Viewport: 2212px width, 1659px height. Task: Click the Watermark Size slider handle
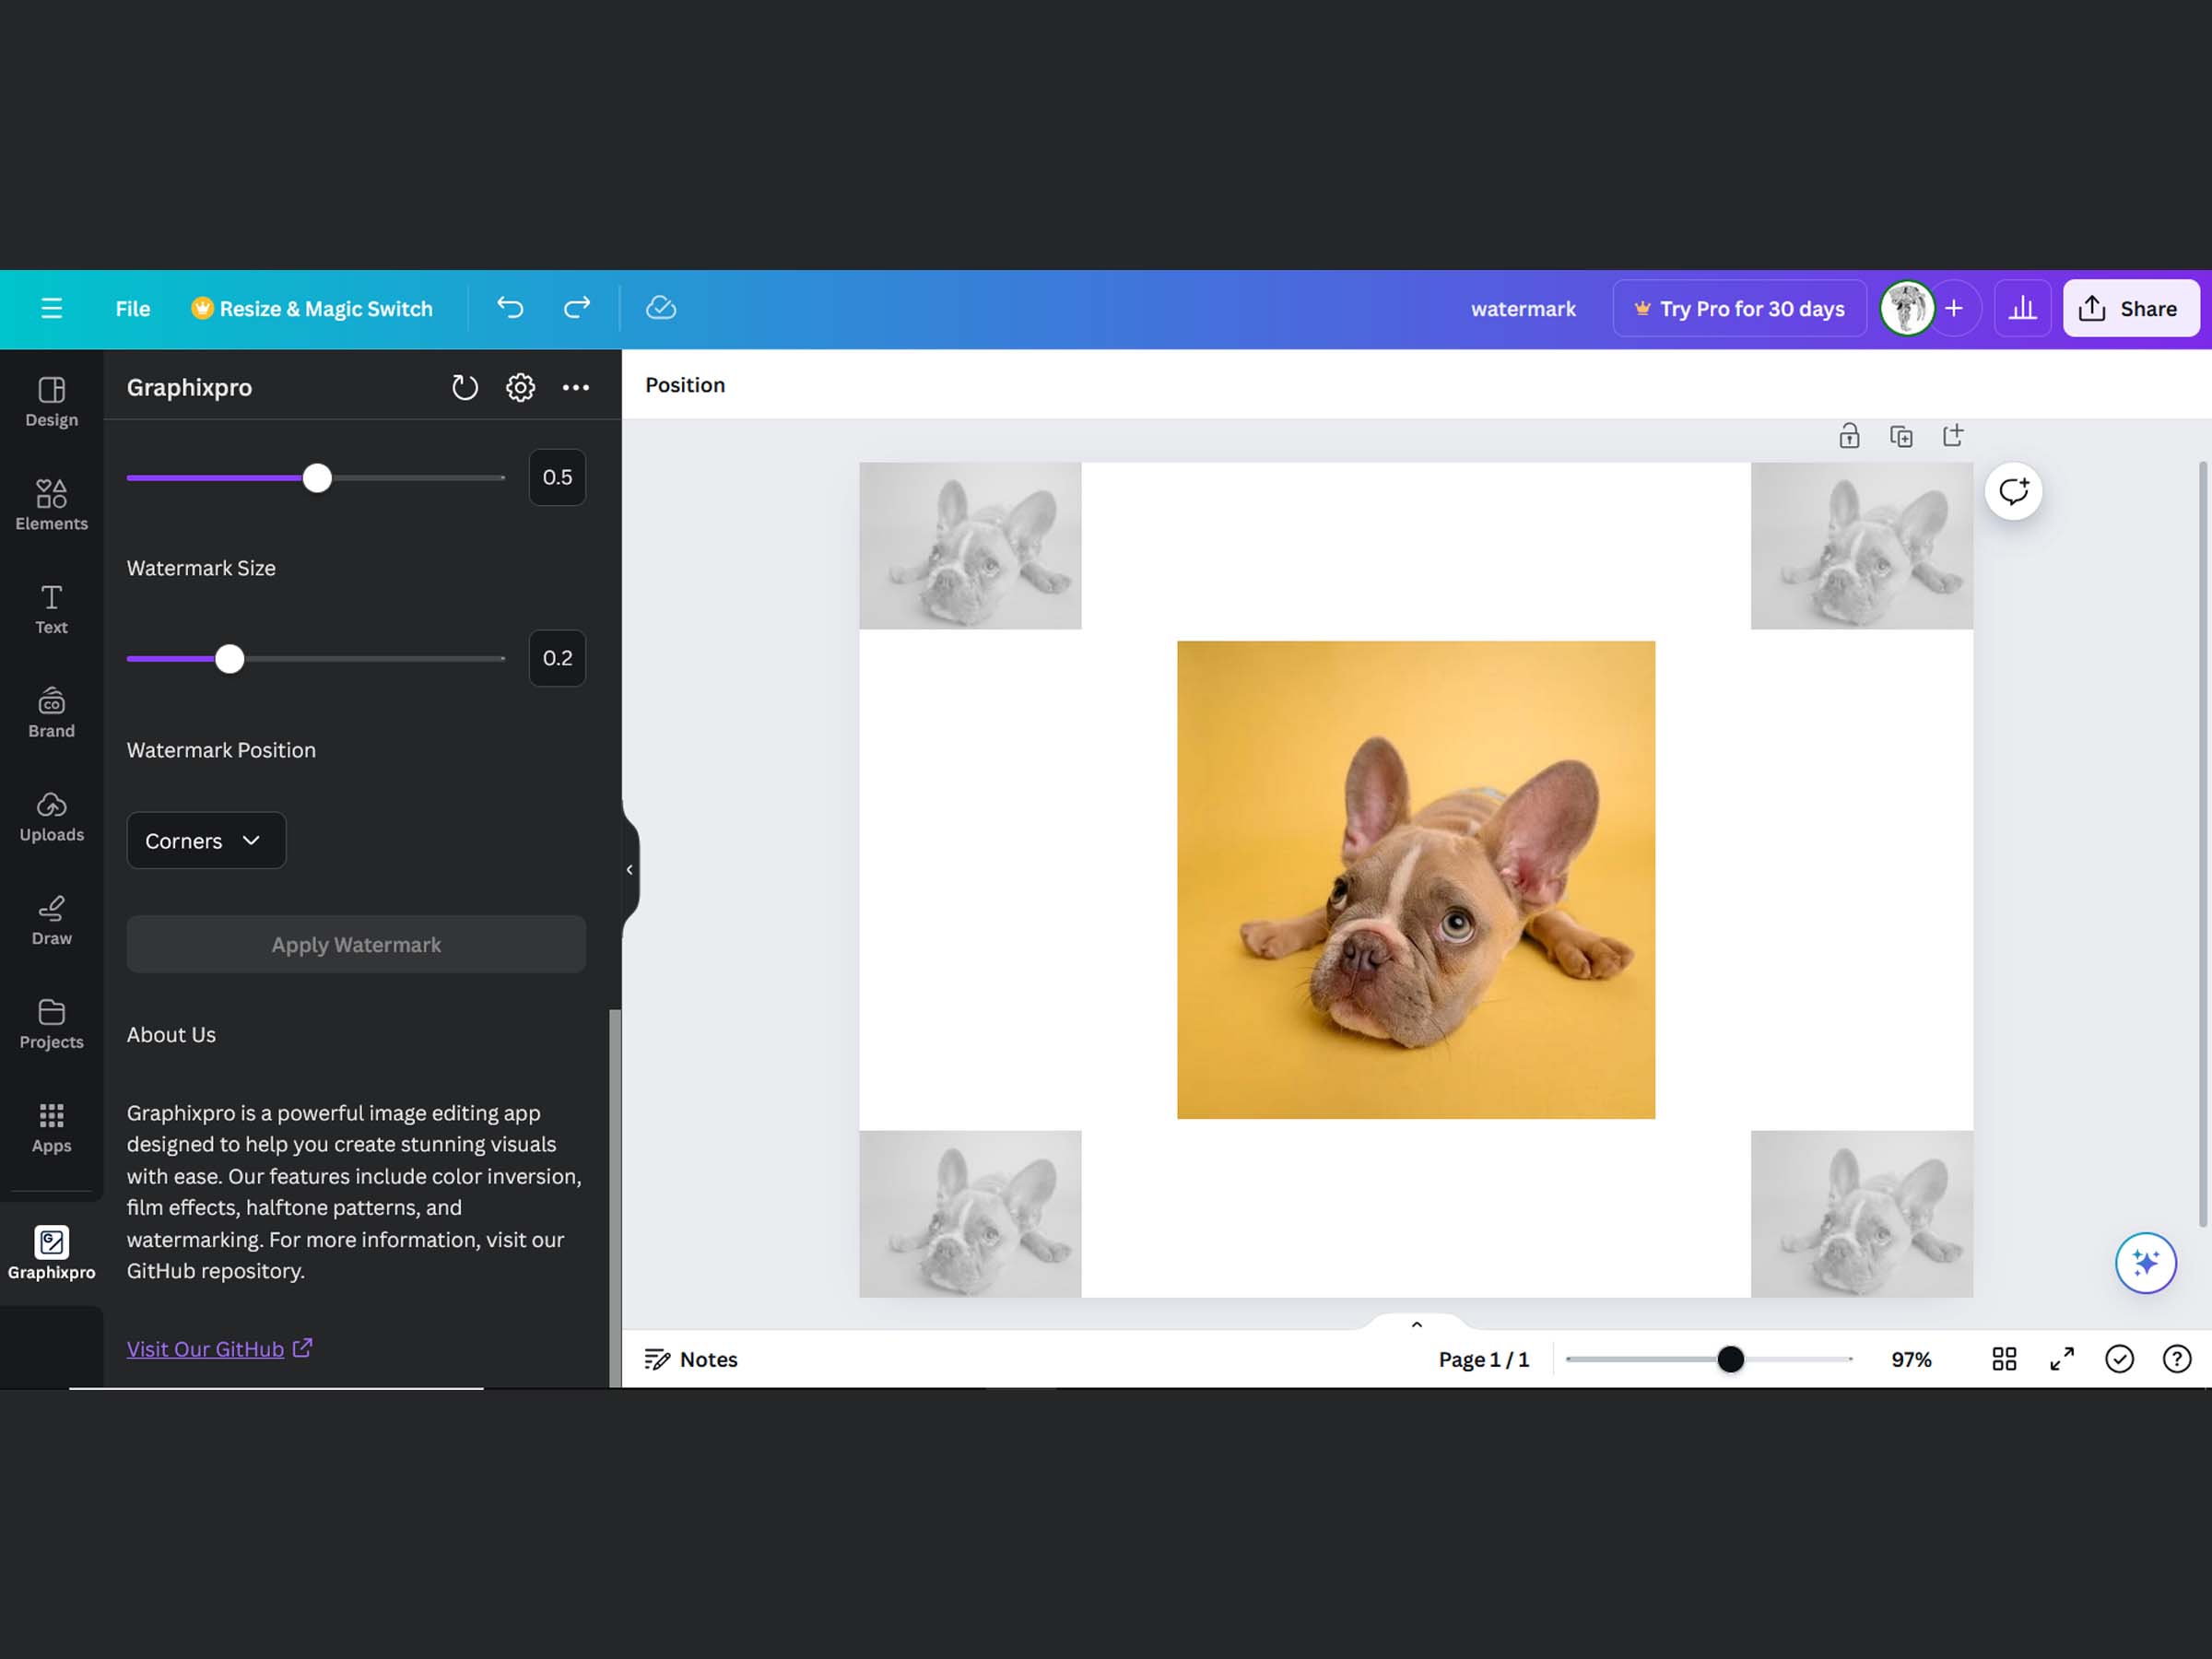[230, 659]
